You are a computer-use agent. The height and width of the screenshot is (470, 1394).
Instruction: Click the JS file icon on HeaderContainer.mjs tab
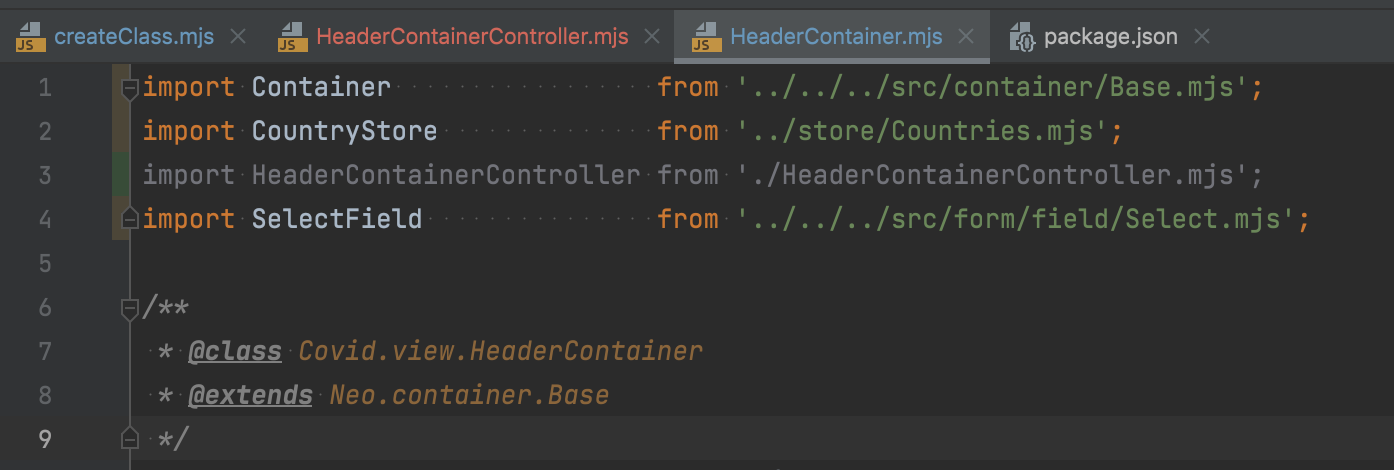pos(706,37)
